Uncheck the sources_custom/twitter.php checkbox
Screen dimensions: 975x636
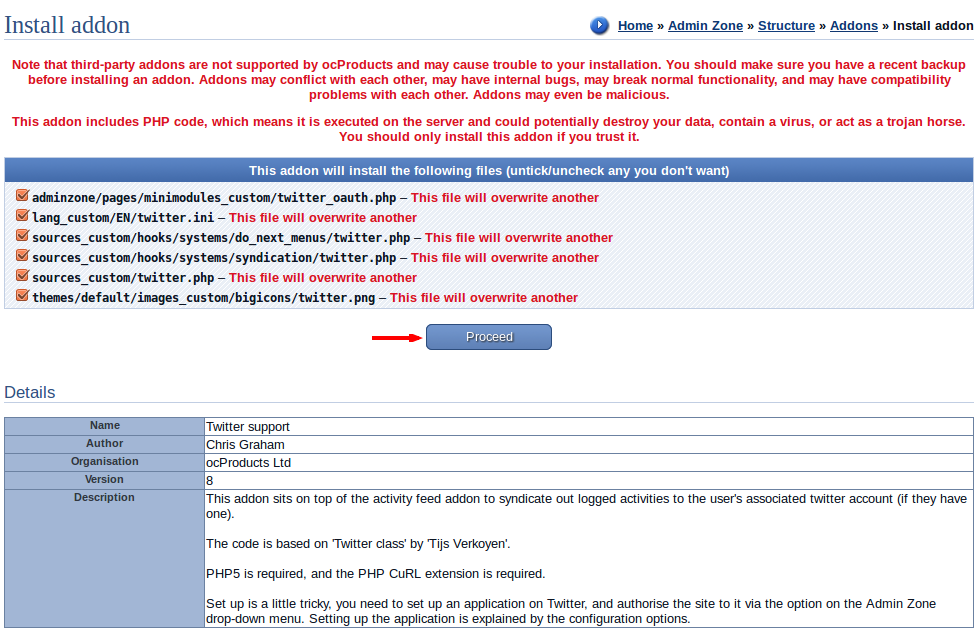tap(22, 277)
